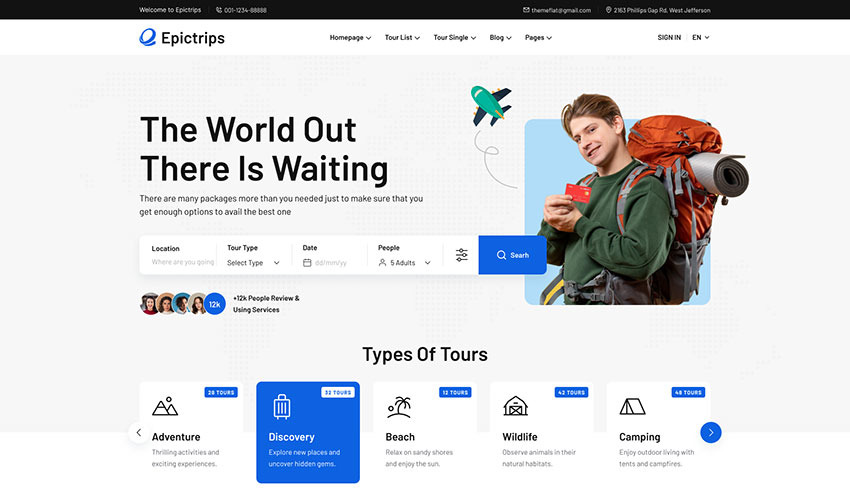Click the Discovery luggage icon
The height and width of the screenshot is (500, 850).
click(x=281, y=406)
